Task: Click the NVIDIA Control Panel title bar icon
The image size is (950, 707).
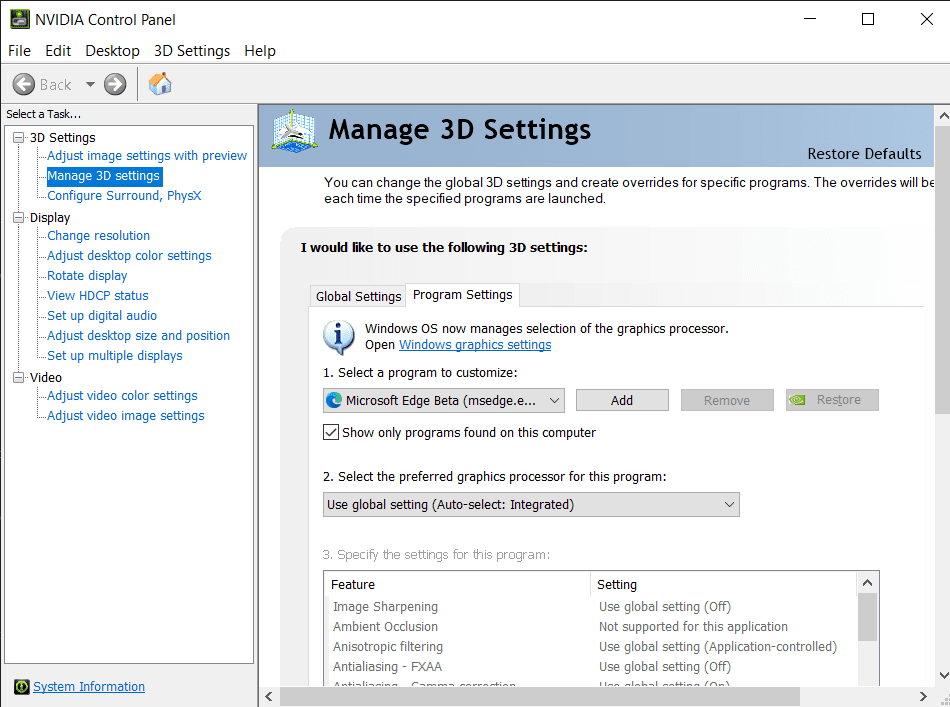Action: 19,19
